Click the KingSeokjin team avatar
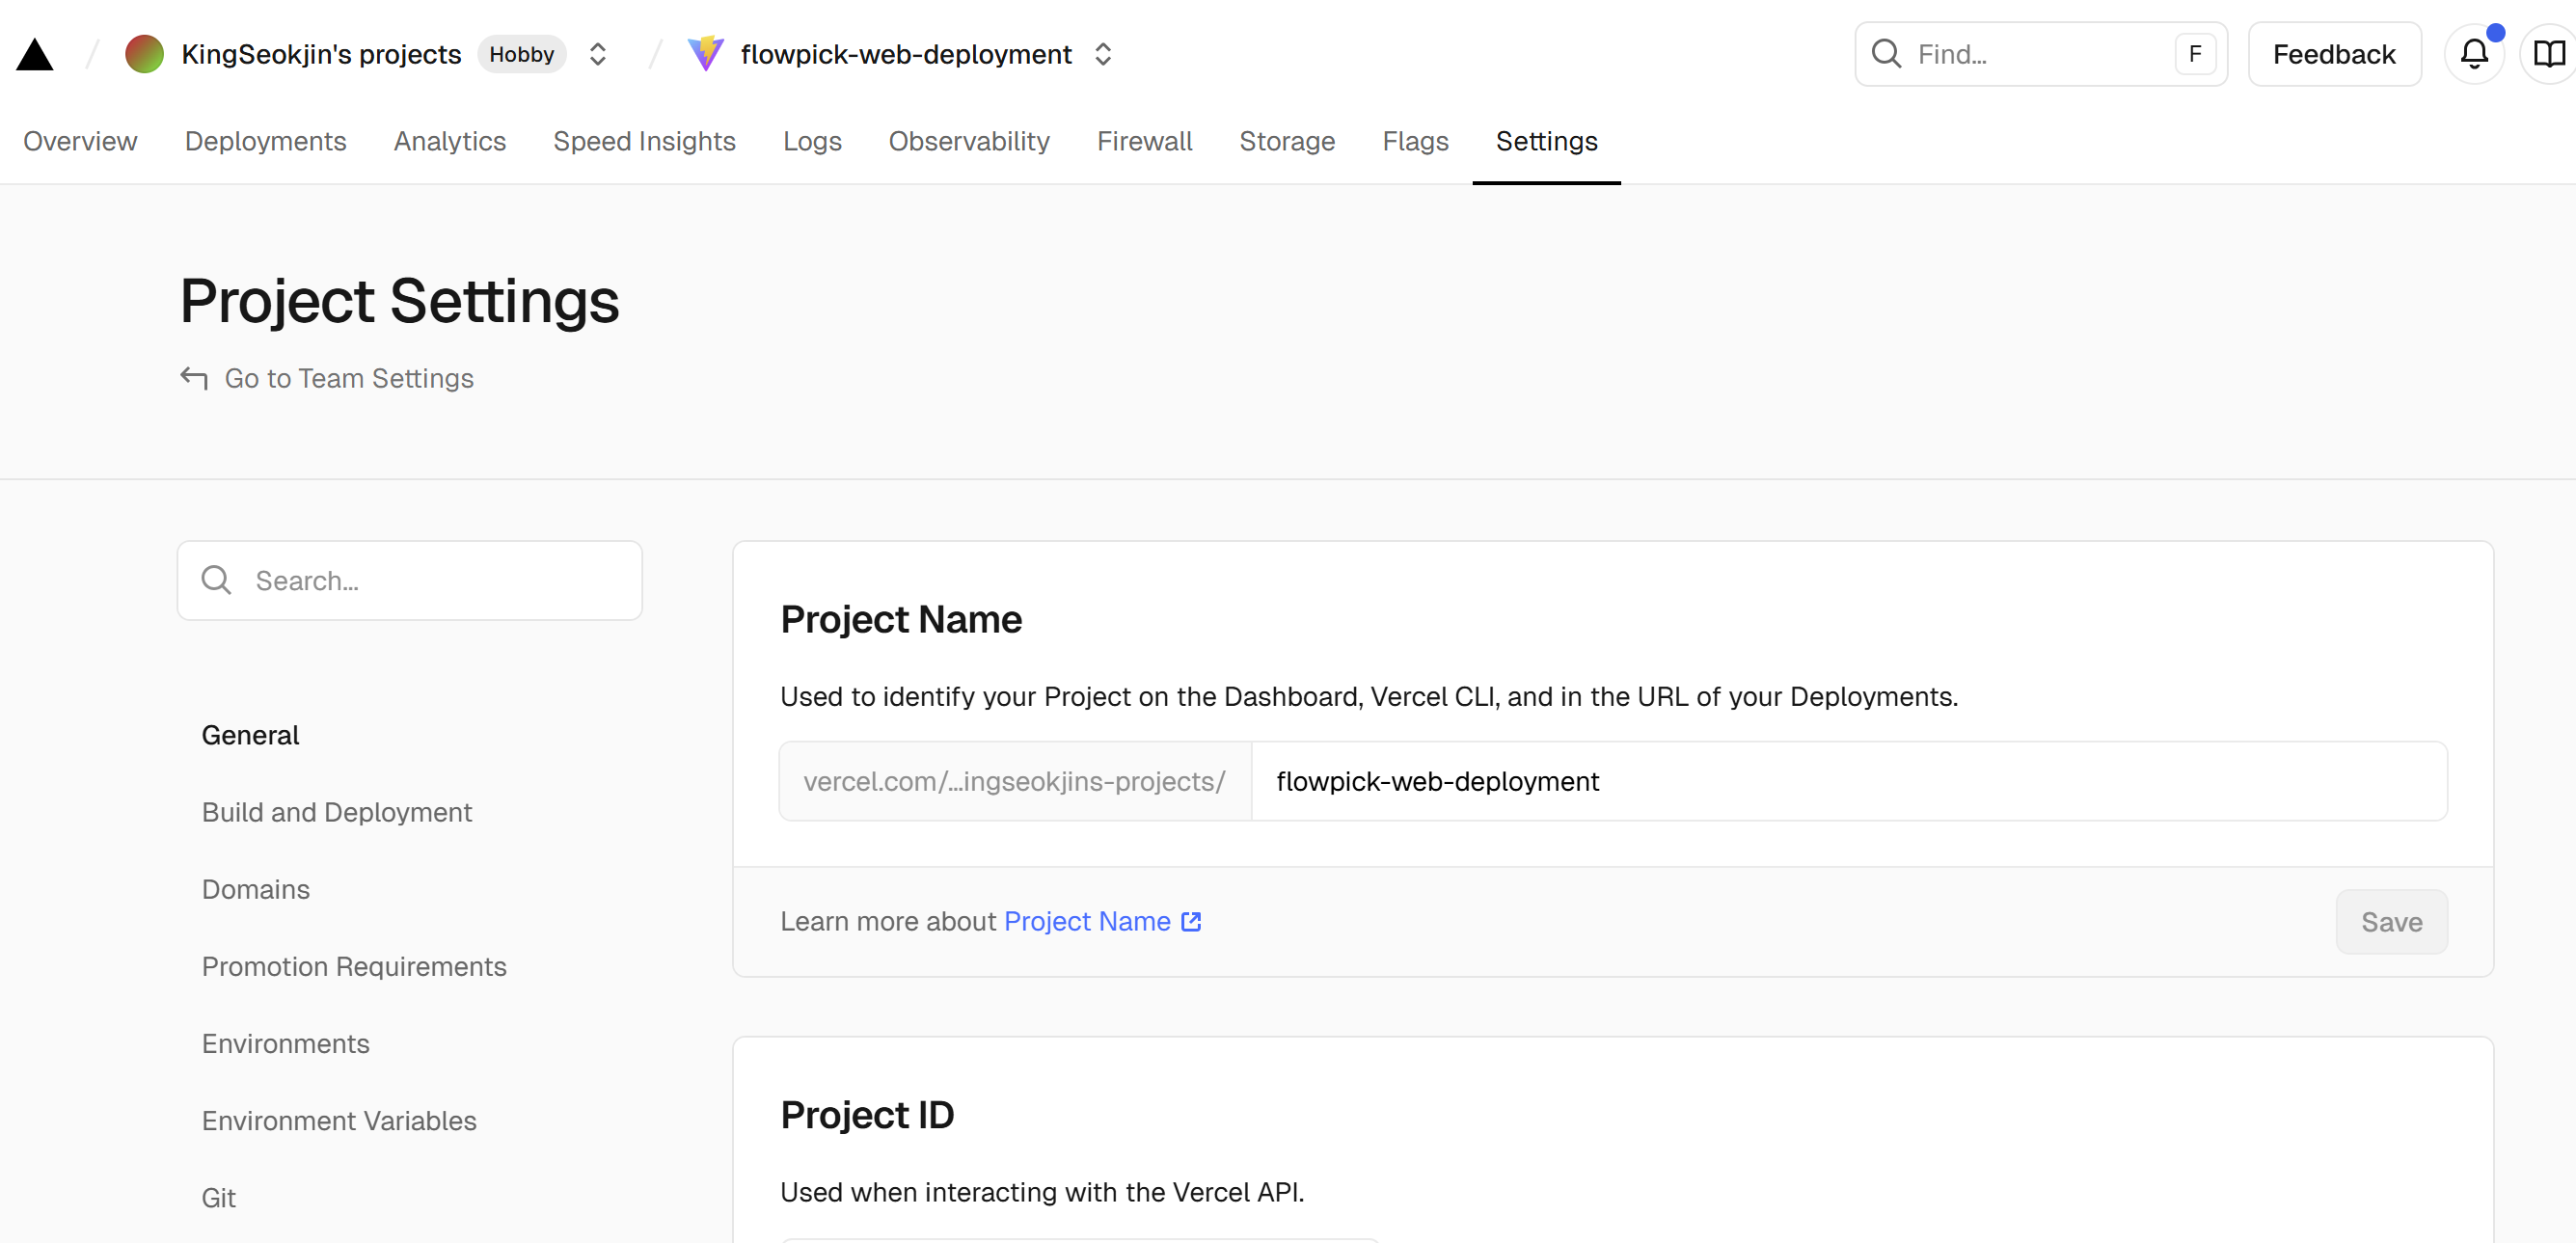Viewport: 2576px width, 1243px height. 144,54
